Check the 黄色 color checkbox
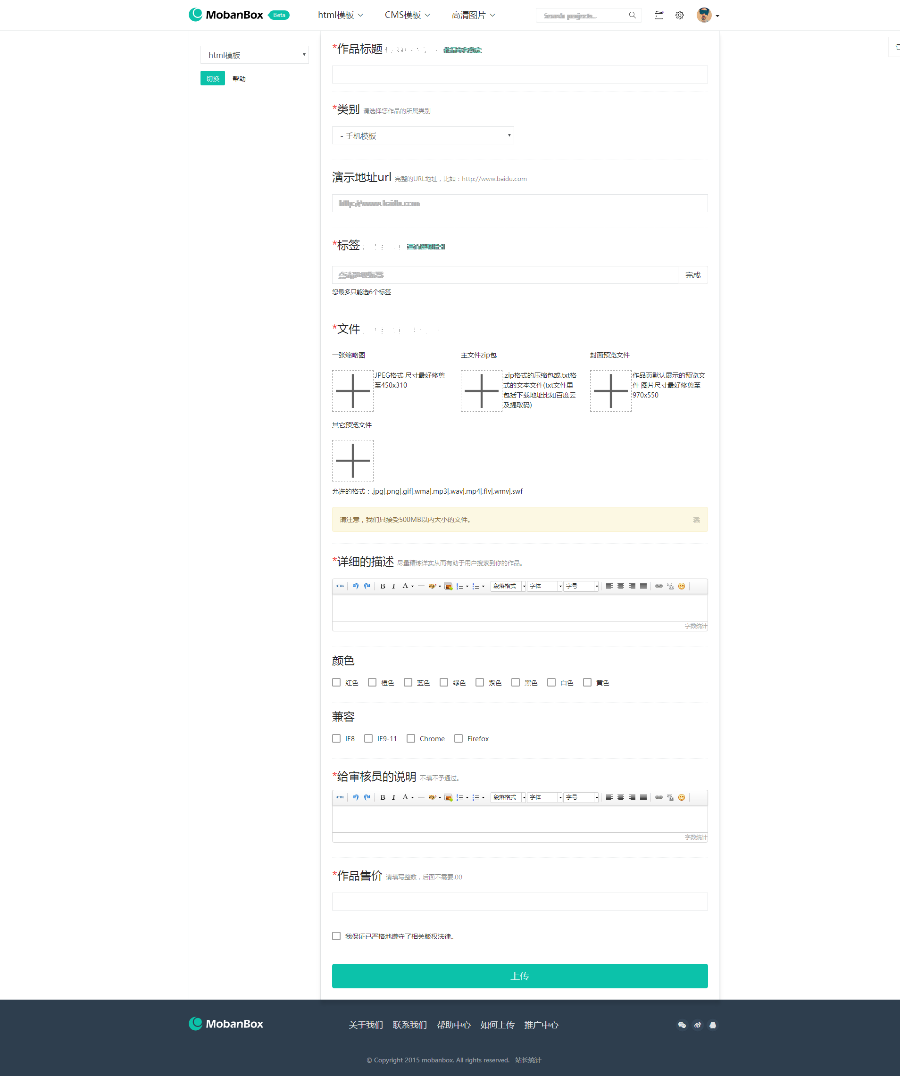 (x=587, y=683)
